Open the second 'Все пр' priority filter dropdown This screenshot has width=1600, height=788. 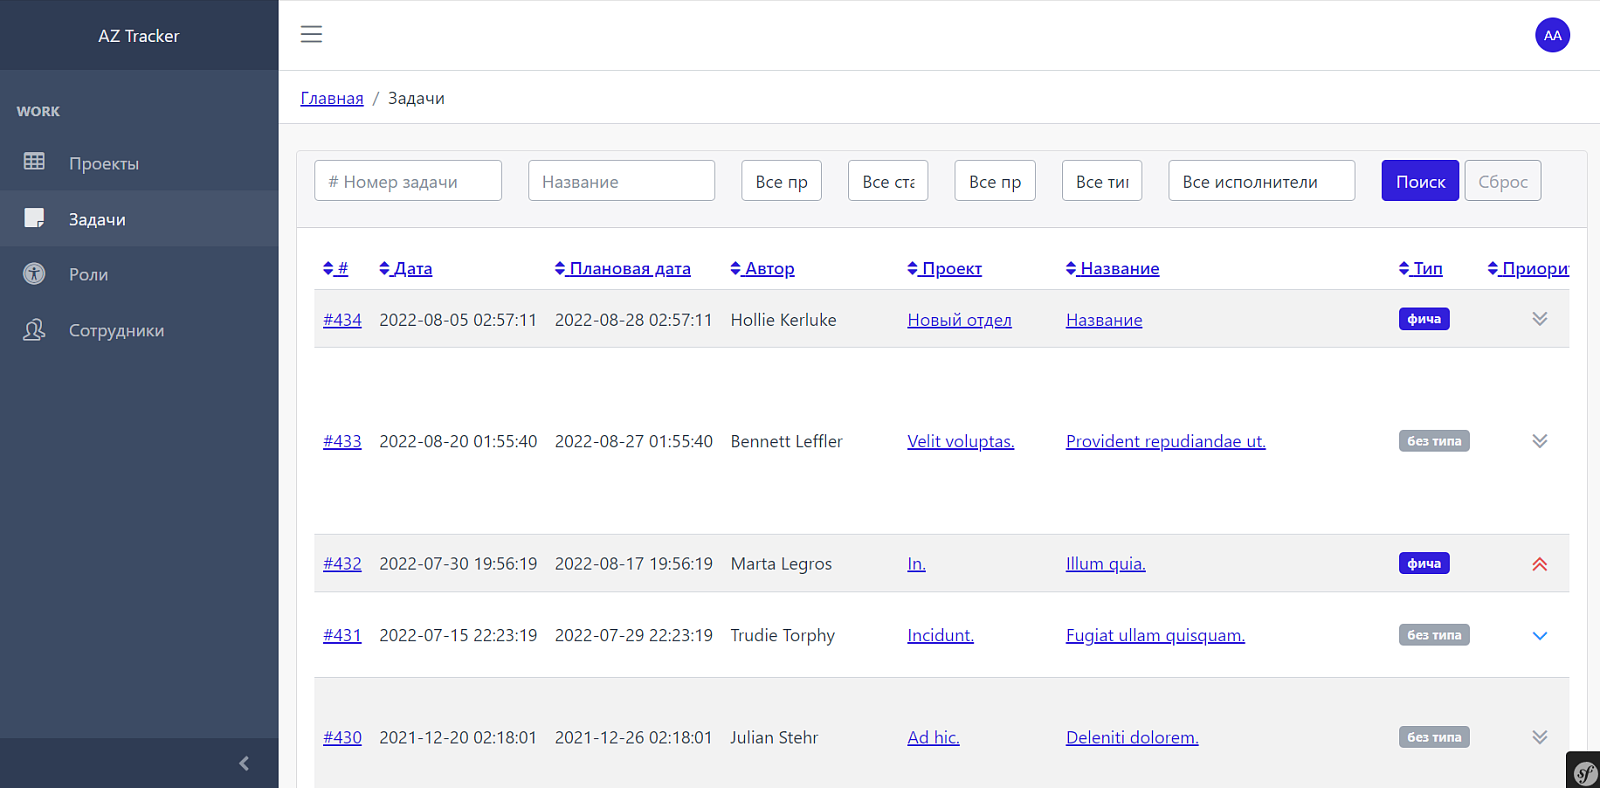point(995,181)
